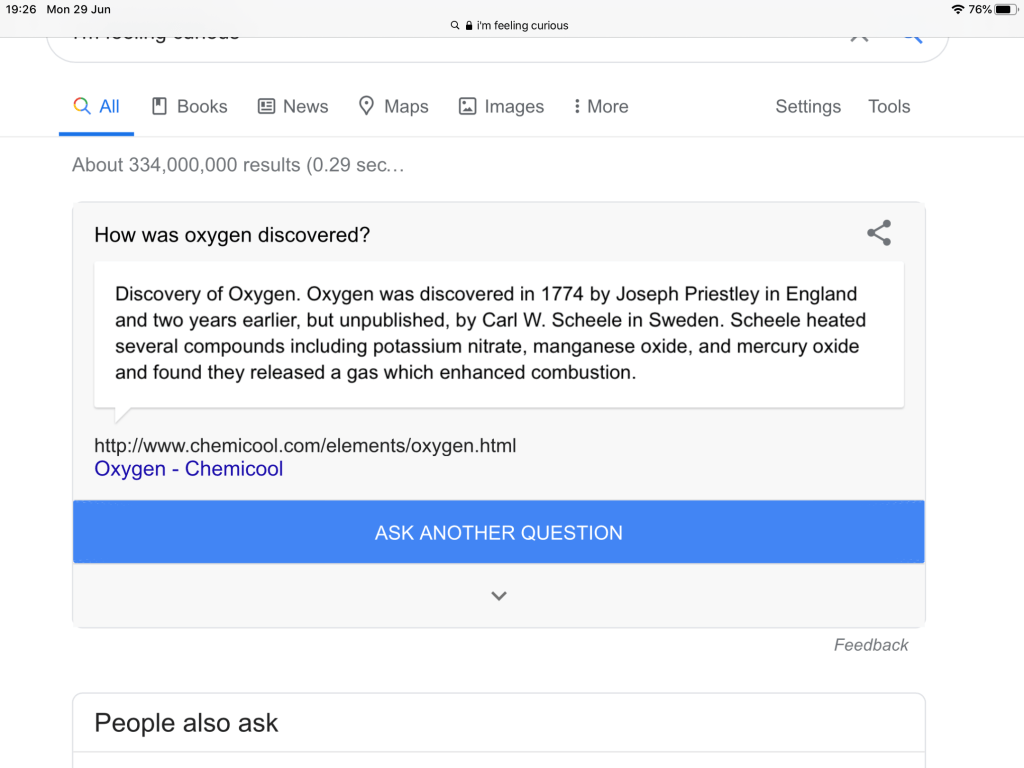Clear the search box with the X icon

[858, 36]
